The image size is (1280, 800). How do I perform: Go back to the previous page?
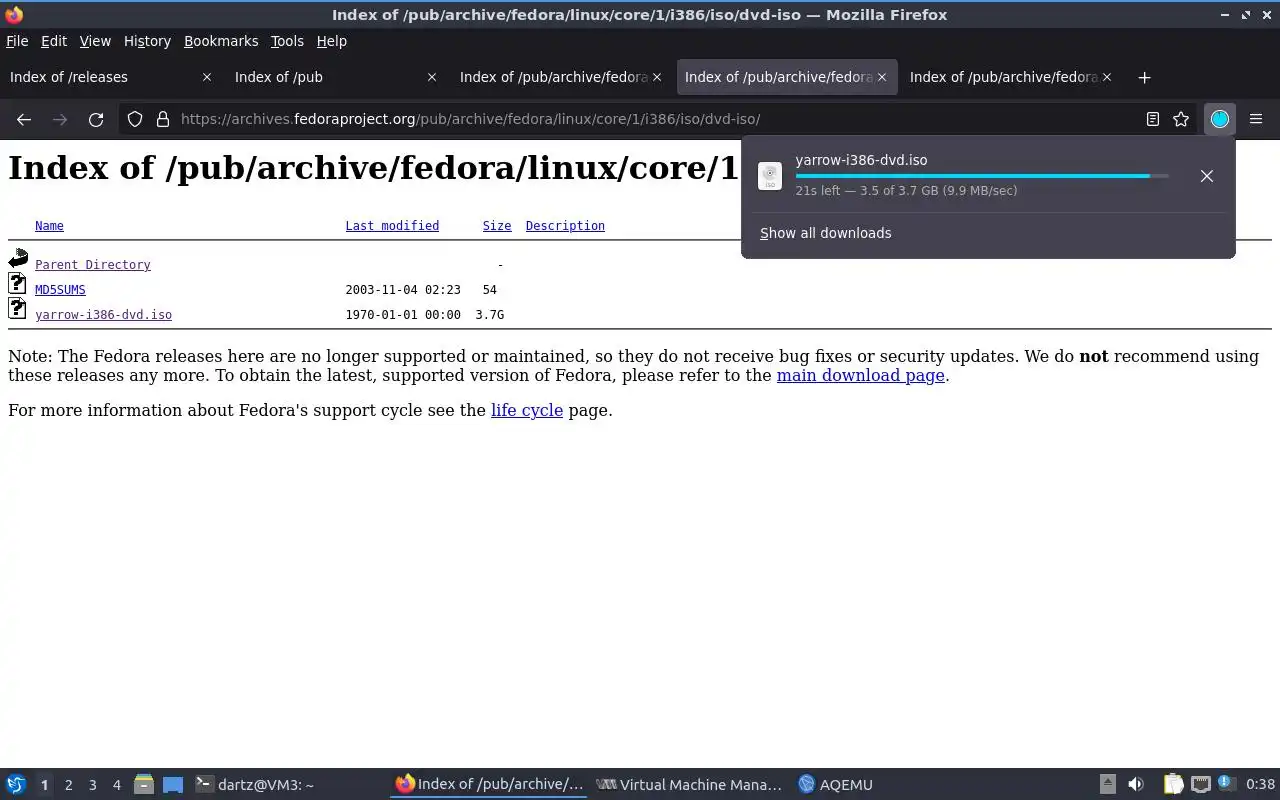pyautogui.click(x=24, y=119)
